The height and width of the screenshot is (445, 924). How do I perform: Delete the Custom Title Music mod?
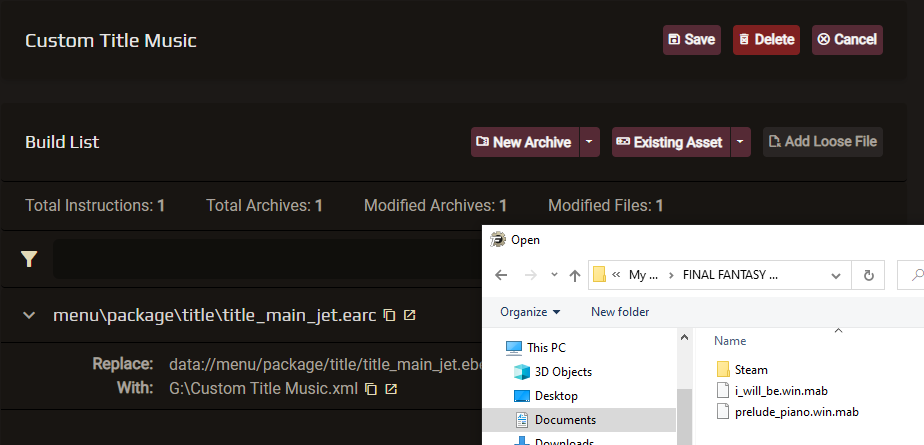(x=767, y=39)
